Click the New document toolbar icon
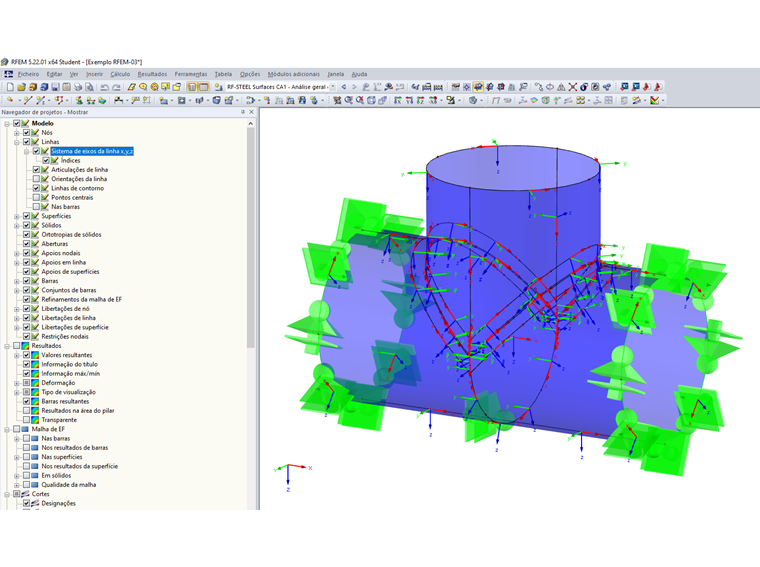760x567 pixels. click(10, 87)
